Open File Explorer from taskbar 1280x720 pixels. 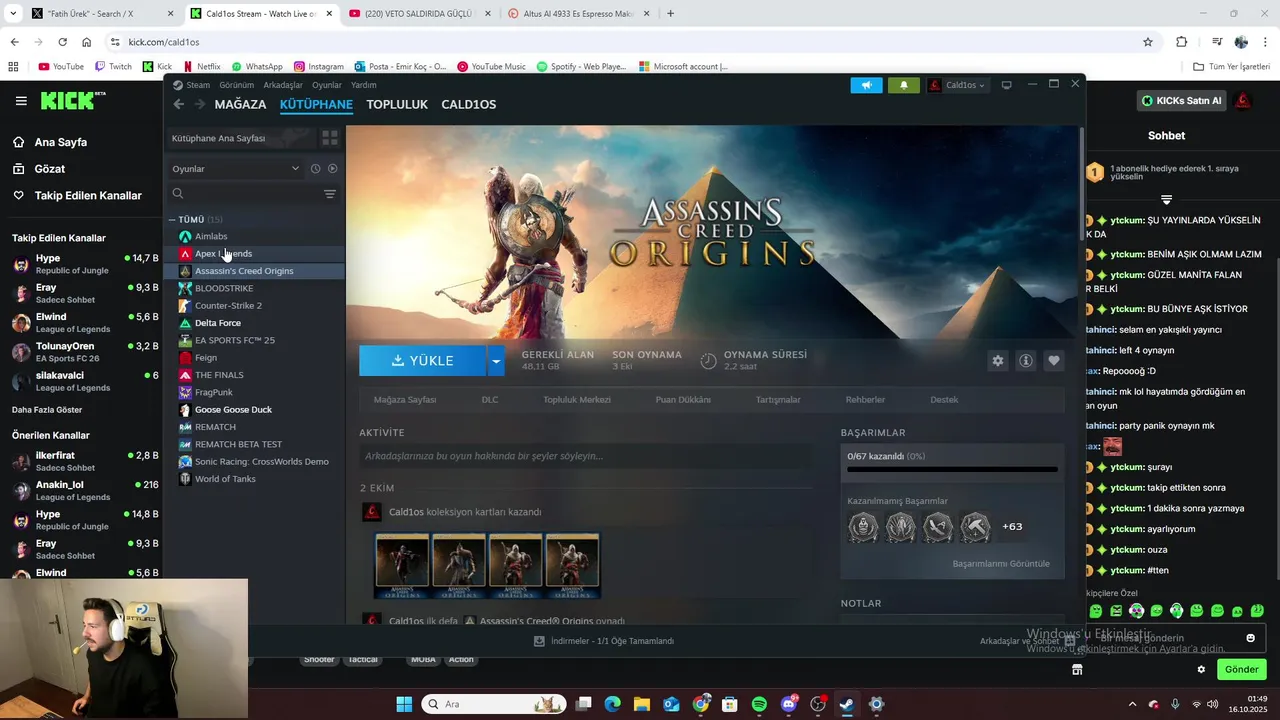tap(641, 704)
